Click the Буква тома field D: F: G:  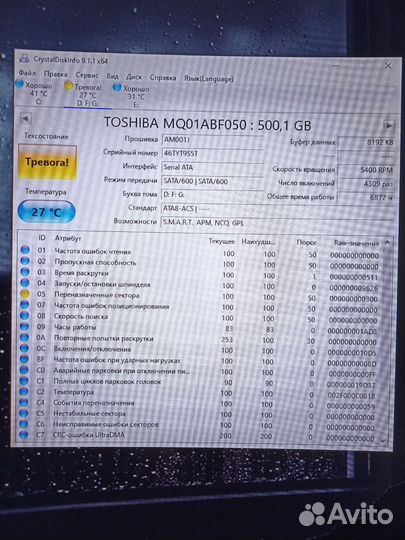(x=212, y=195)
